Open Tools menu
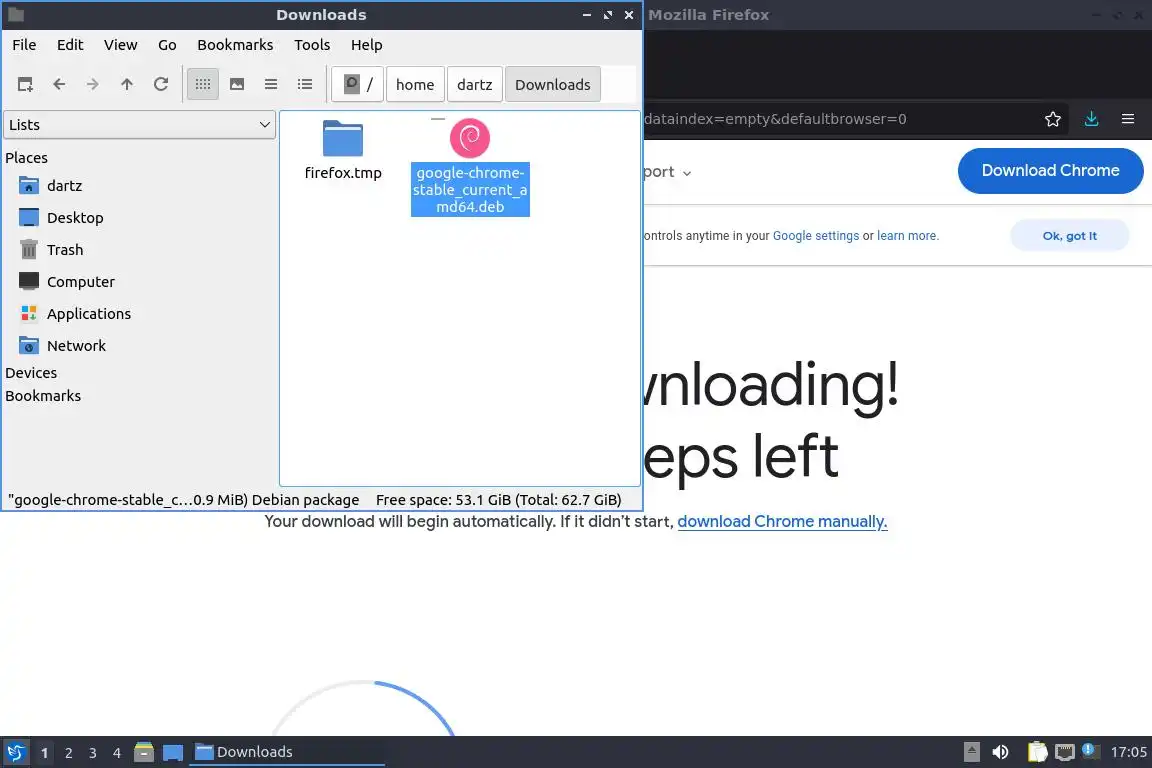Image resolution: width=1152 pixels, height=768 pixels. 312,45
